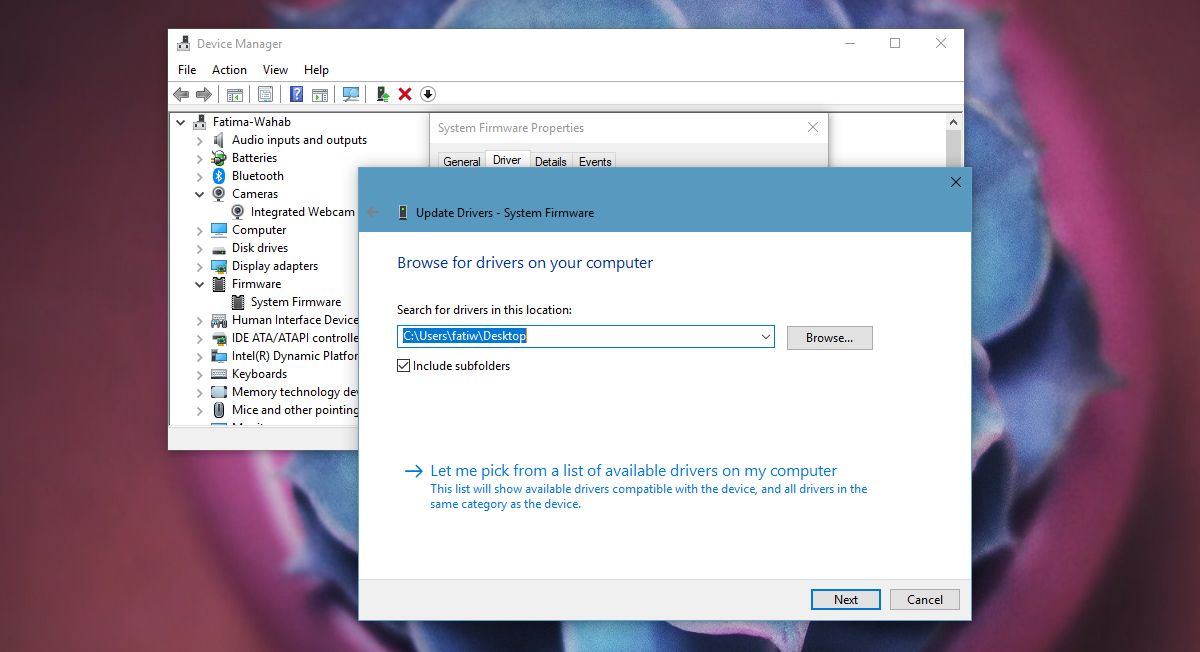Screen dimensions: 1200x652
Task: Click the Computer category monitor icon
Action: [x=219, y=230]
